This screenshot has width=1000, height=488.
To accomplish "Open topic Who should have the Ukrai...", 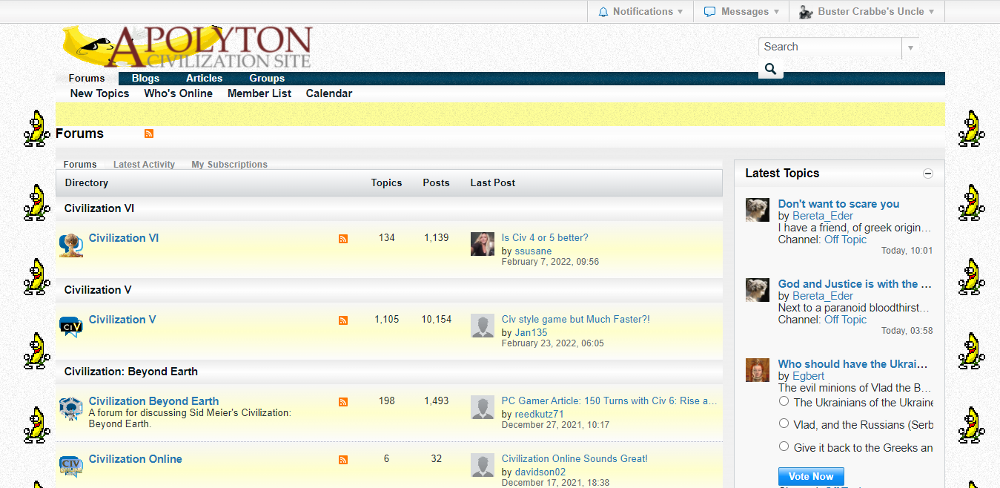I will coord(855,364).
